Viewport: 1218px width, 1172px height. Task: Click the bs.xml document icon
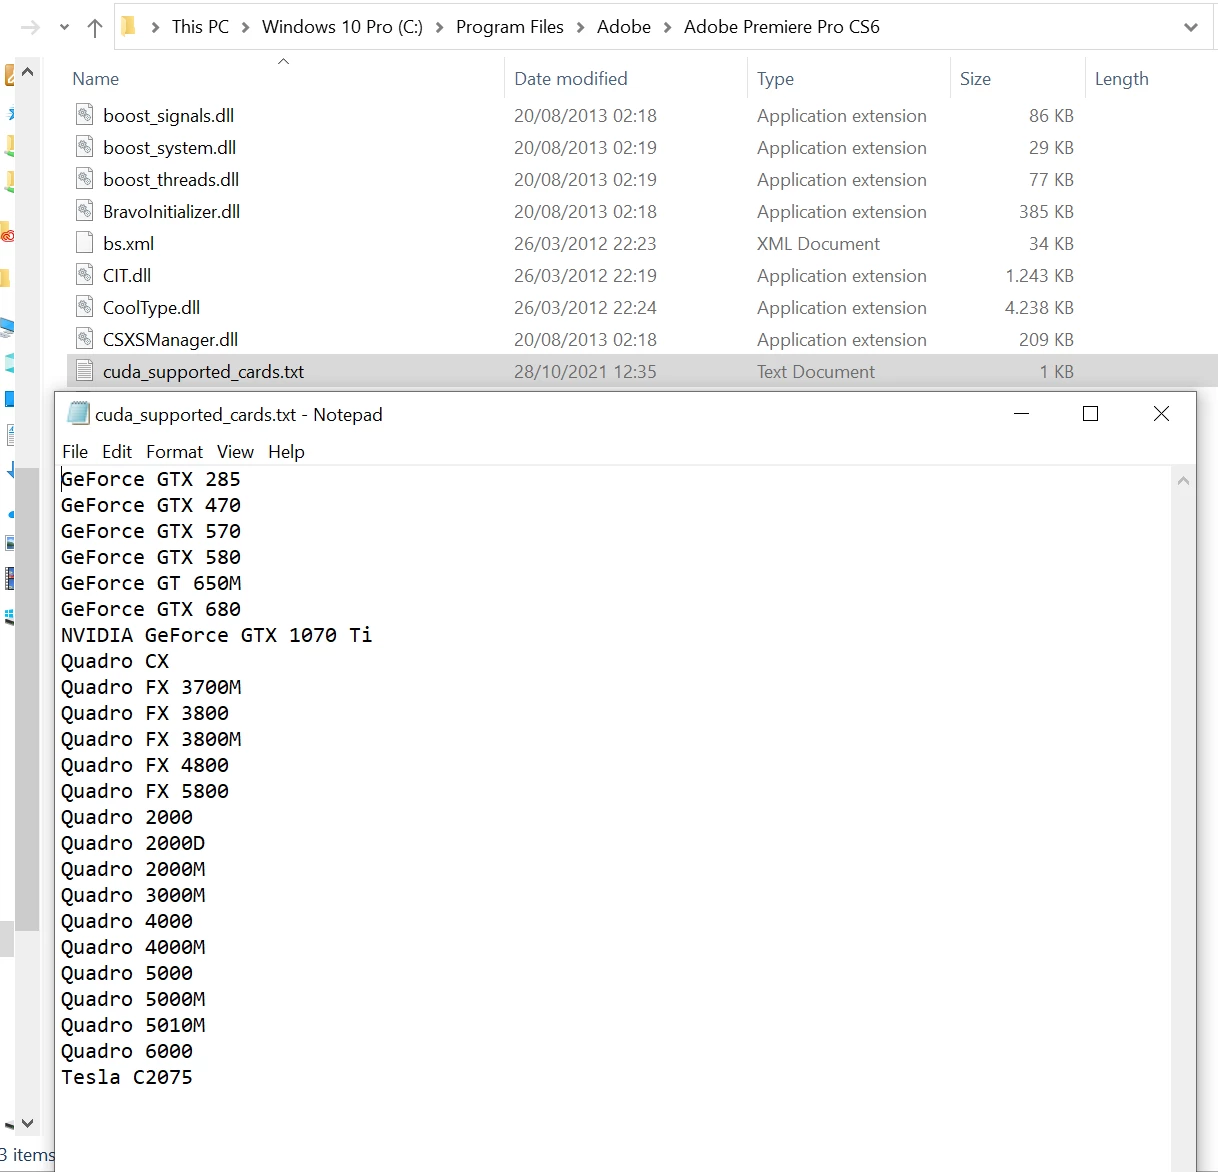pos(85,243)
